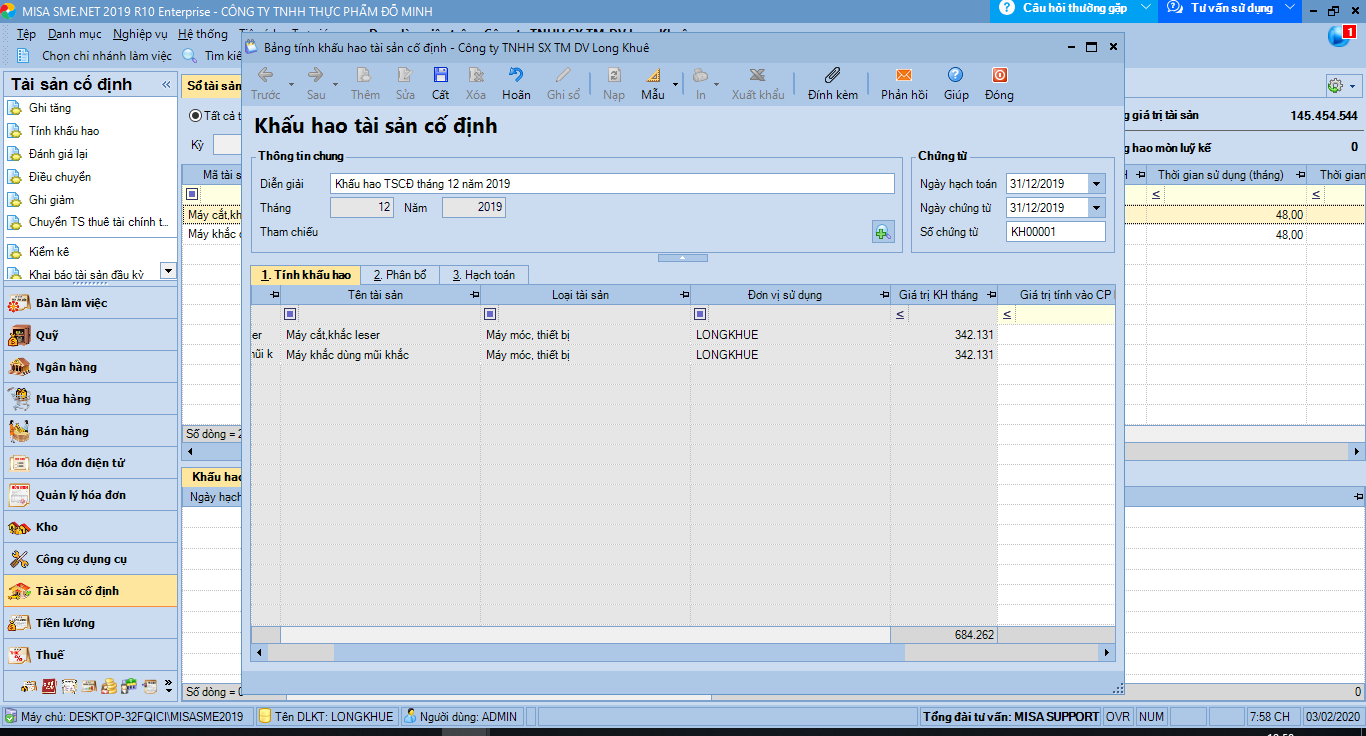This screenshot has width=1366, height=736.
Task: Open the notification globe with red badge
Action: point(1340,37)
